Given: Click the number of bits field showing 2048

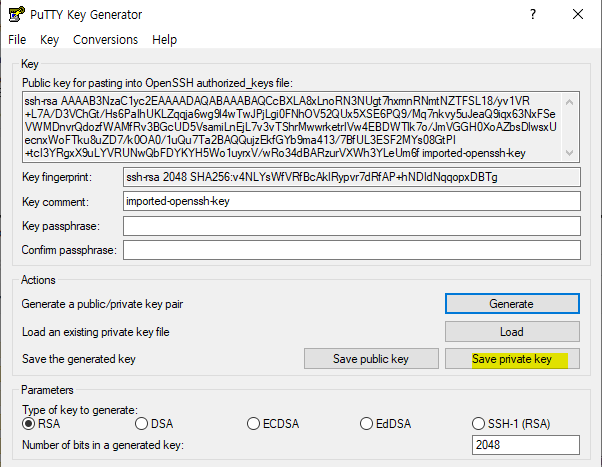Looking at the screenshot, I should click(526, 445).
